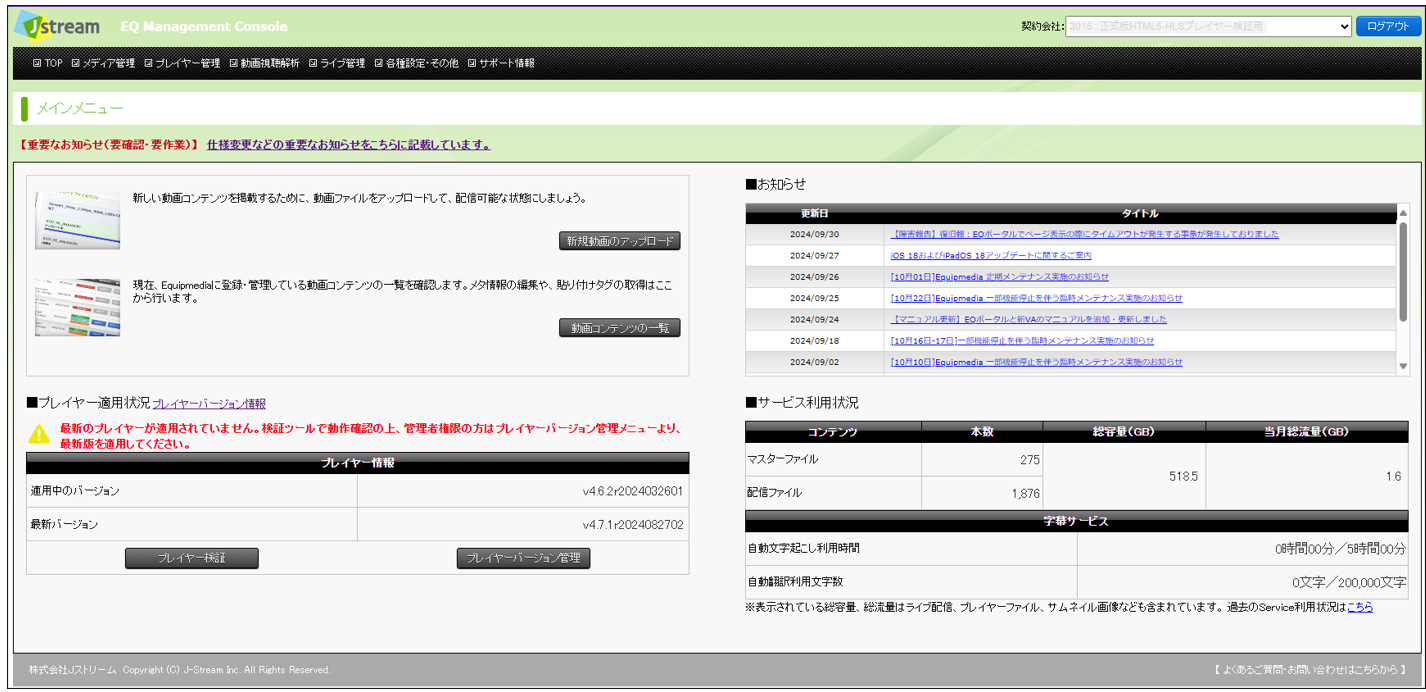Open the サポート情報 menu

(501, 63)
